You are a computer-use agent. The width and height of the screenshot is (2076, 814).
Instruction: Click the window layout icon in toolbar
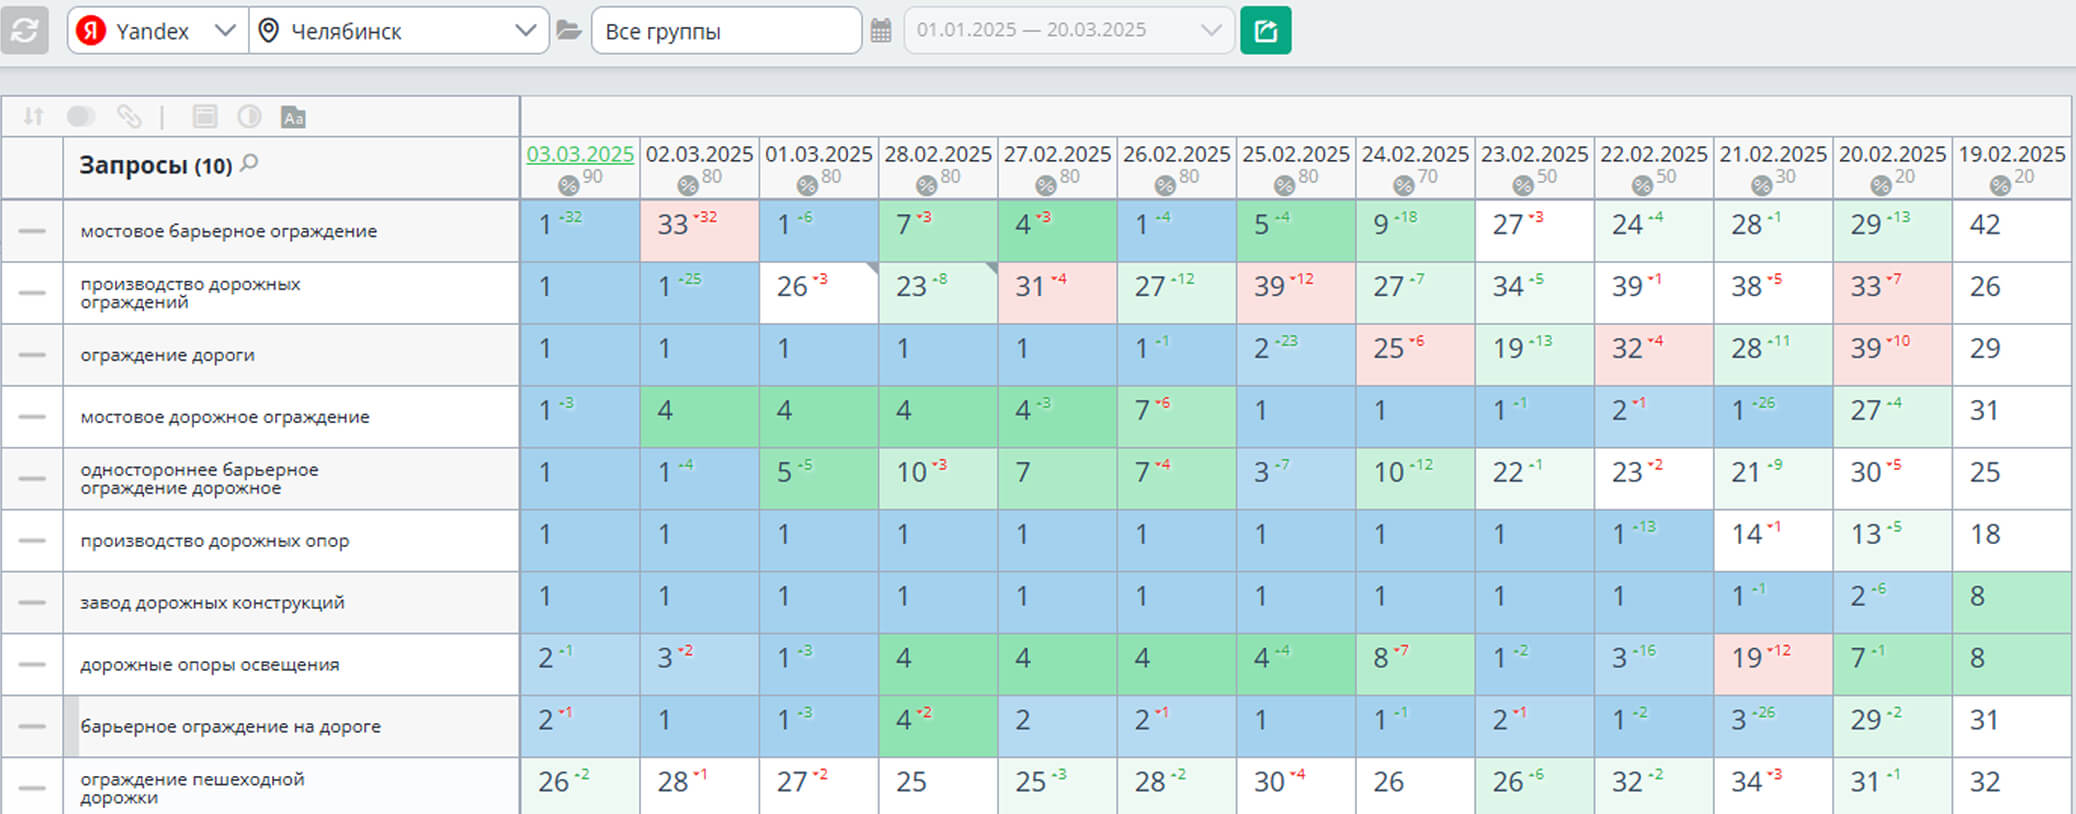(x=205, y=117)
